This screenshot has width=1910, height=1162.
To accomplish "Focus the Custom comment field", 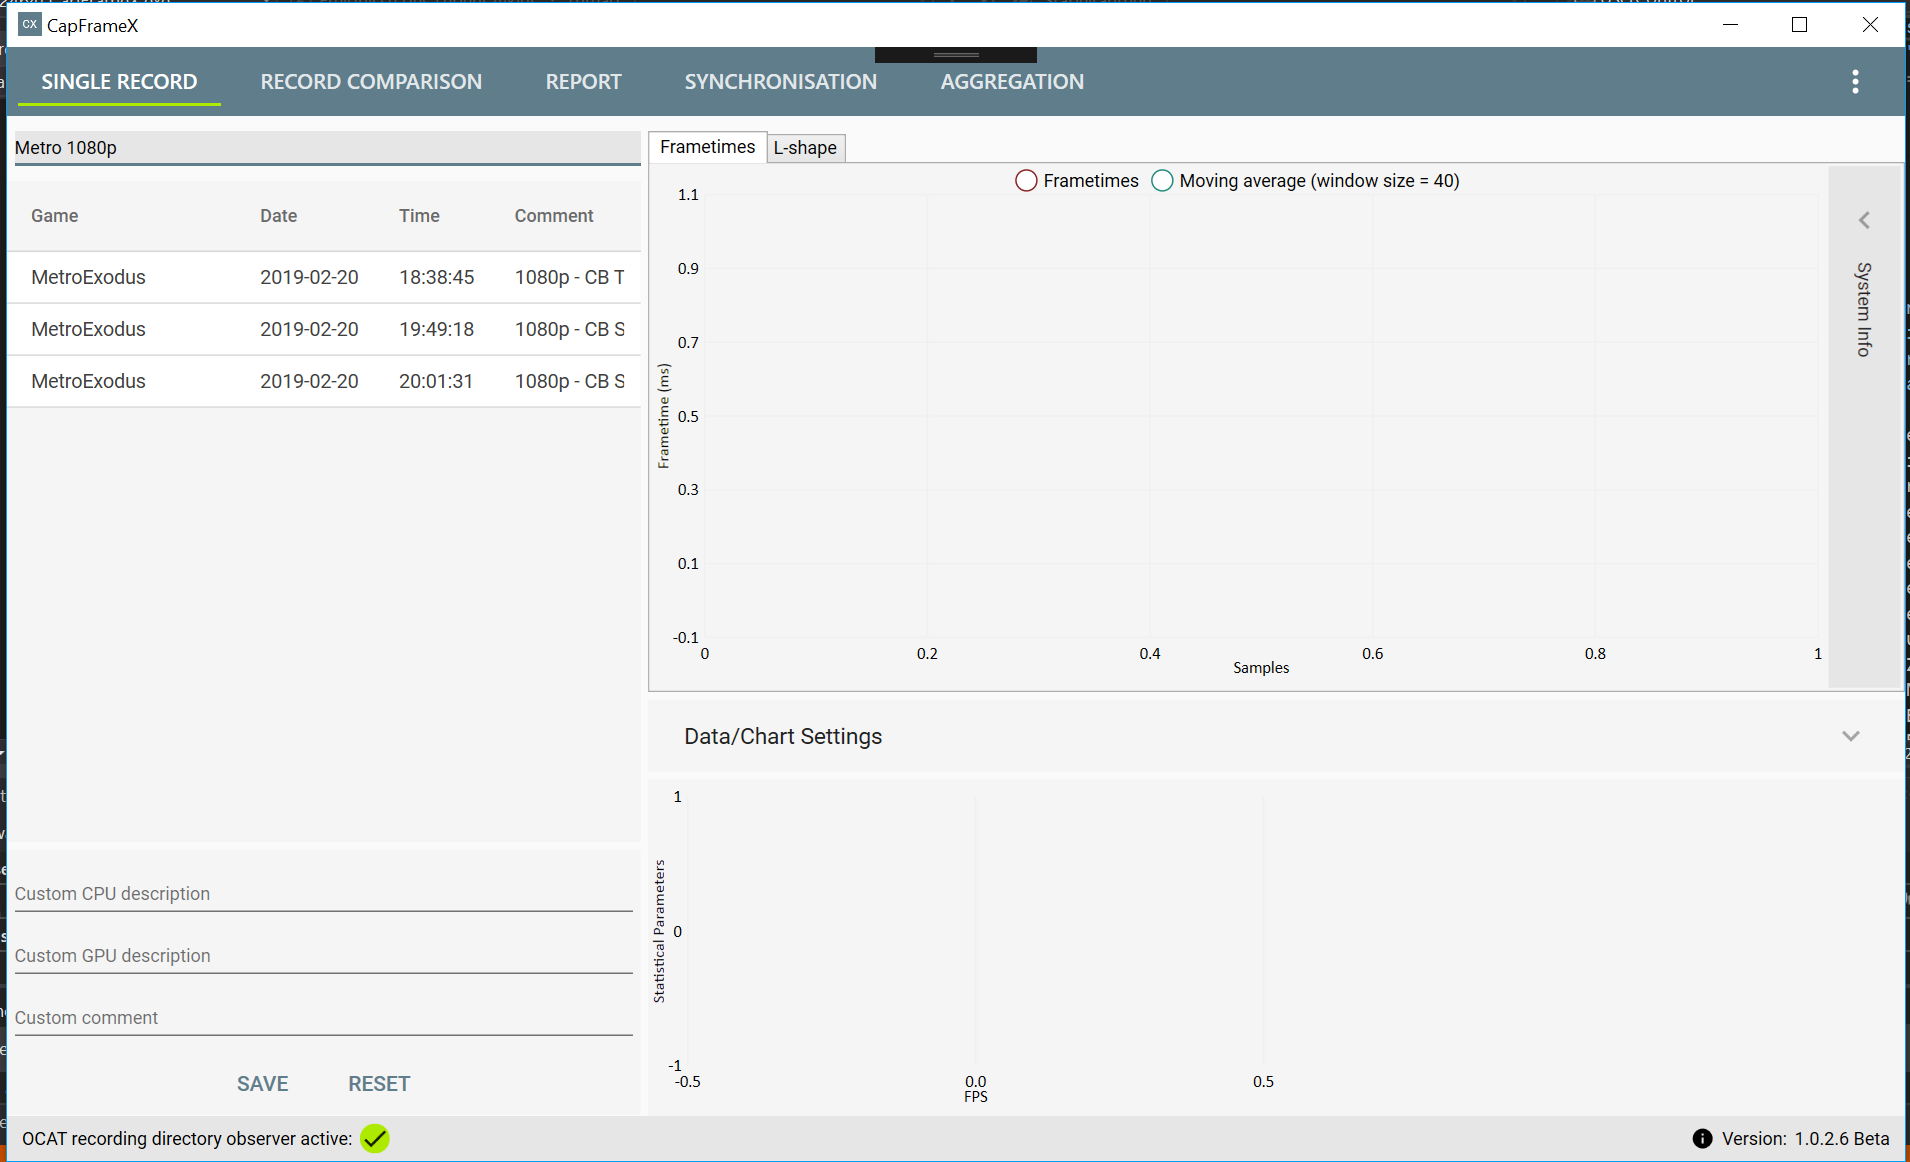I will 324,1018.
